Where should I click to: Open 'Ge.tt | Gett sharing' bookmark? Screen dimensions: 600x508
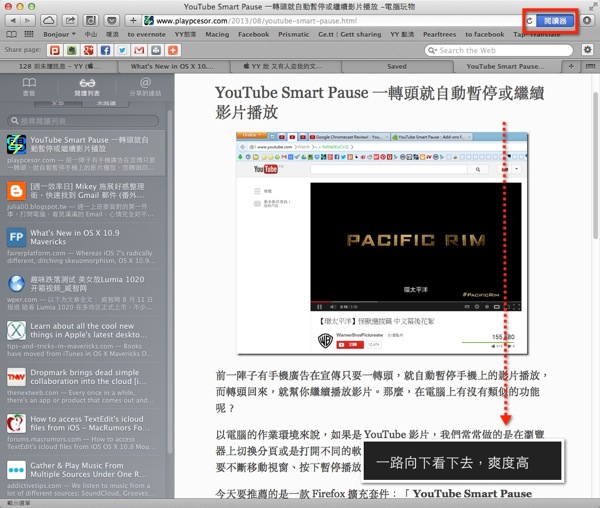click(350, 34)
